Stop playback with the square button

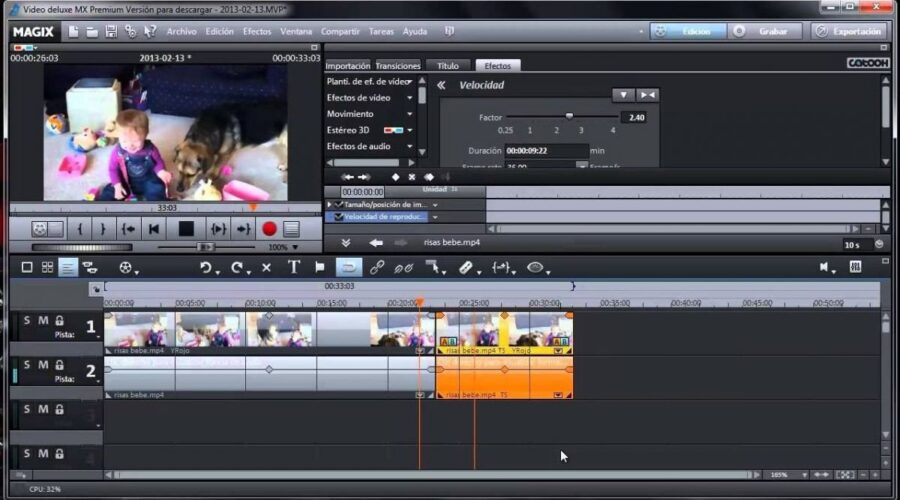pyautogui.click(x=186, y=229)
